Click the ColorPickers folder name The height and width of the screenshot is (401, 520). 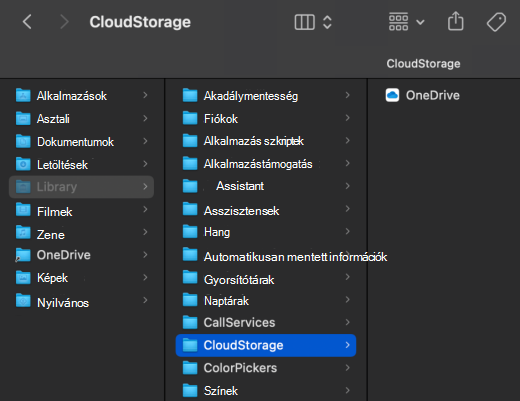coord(240,368)
